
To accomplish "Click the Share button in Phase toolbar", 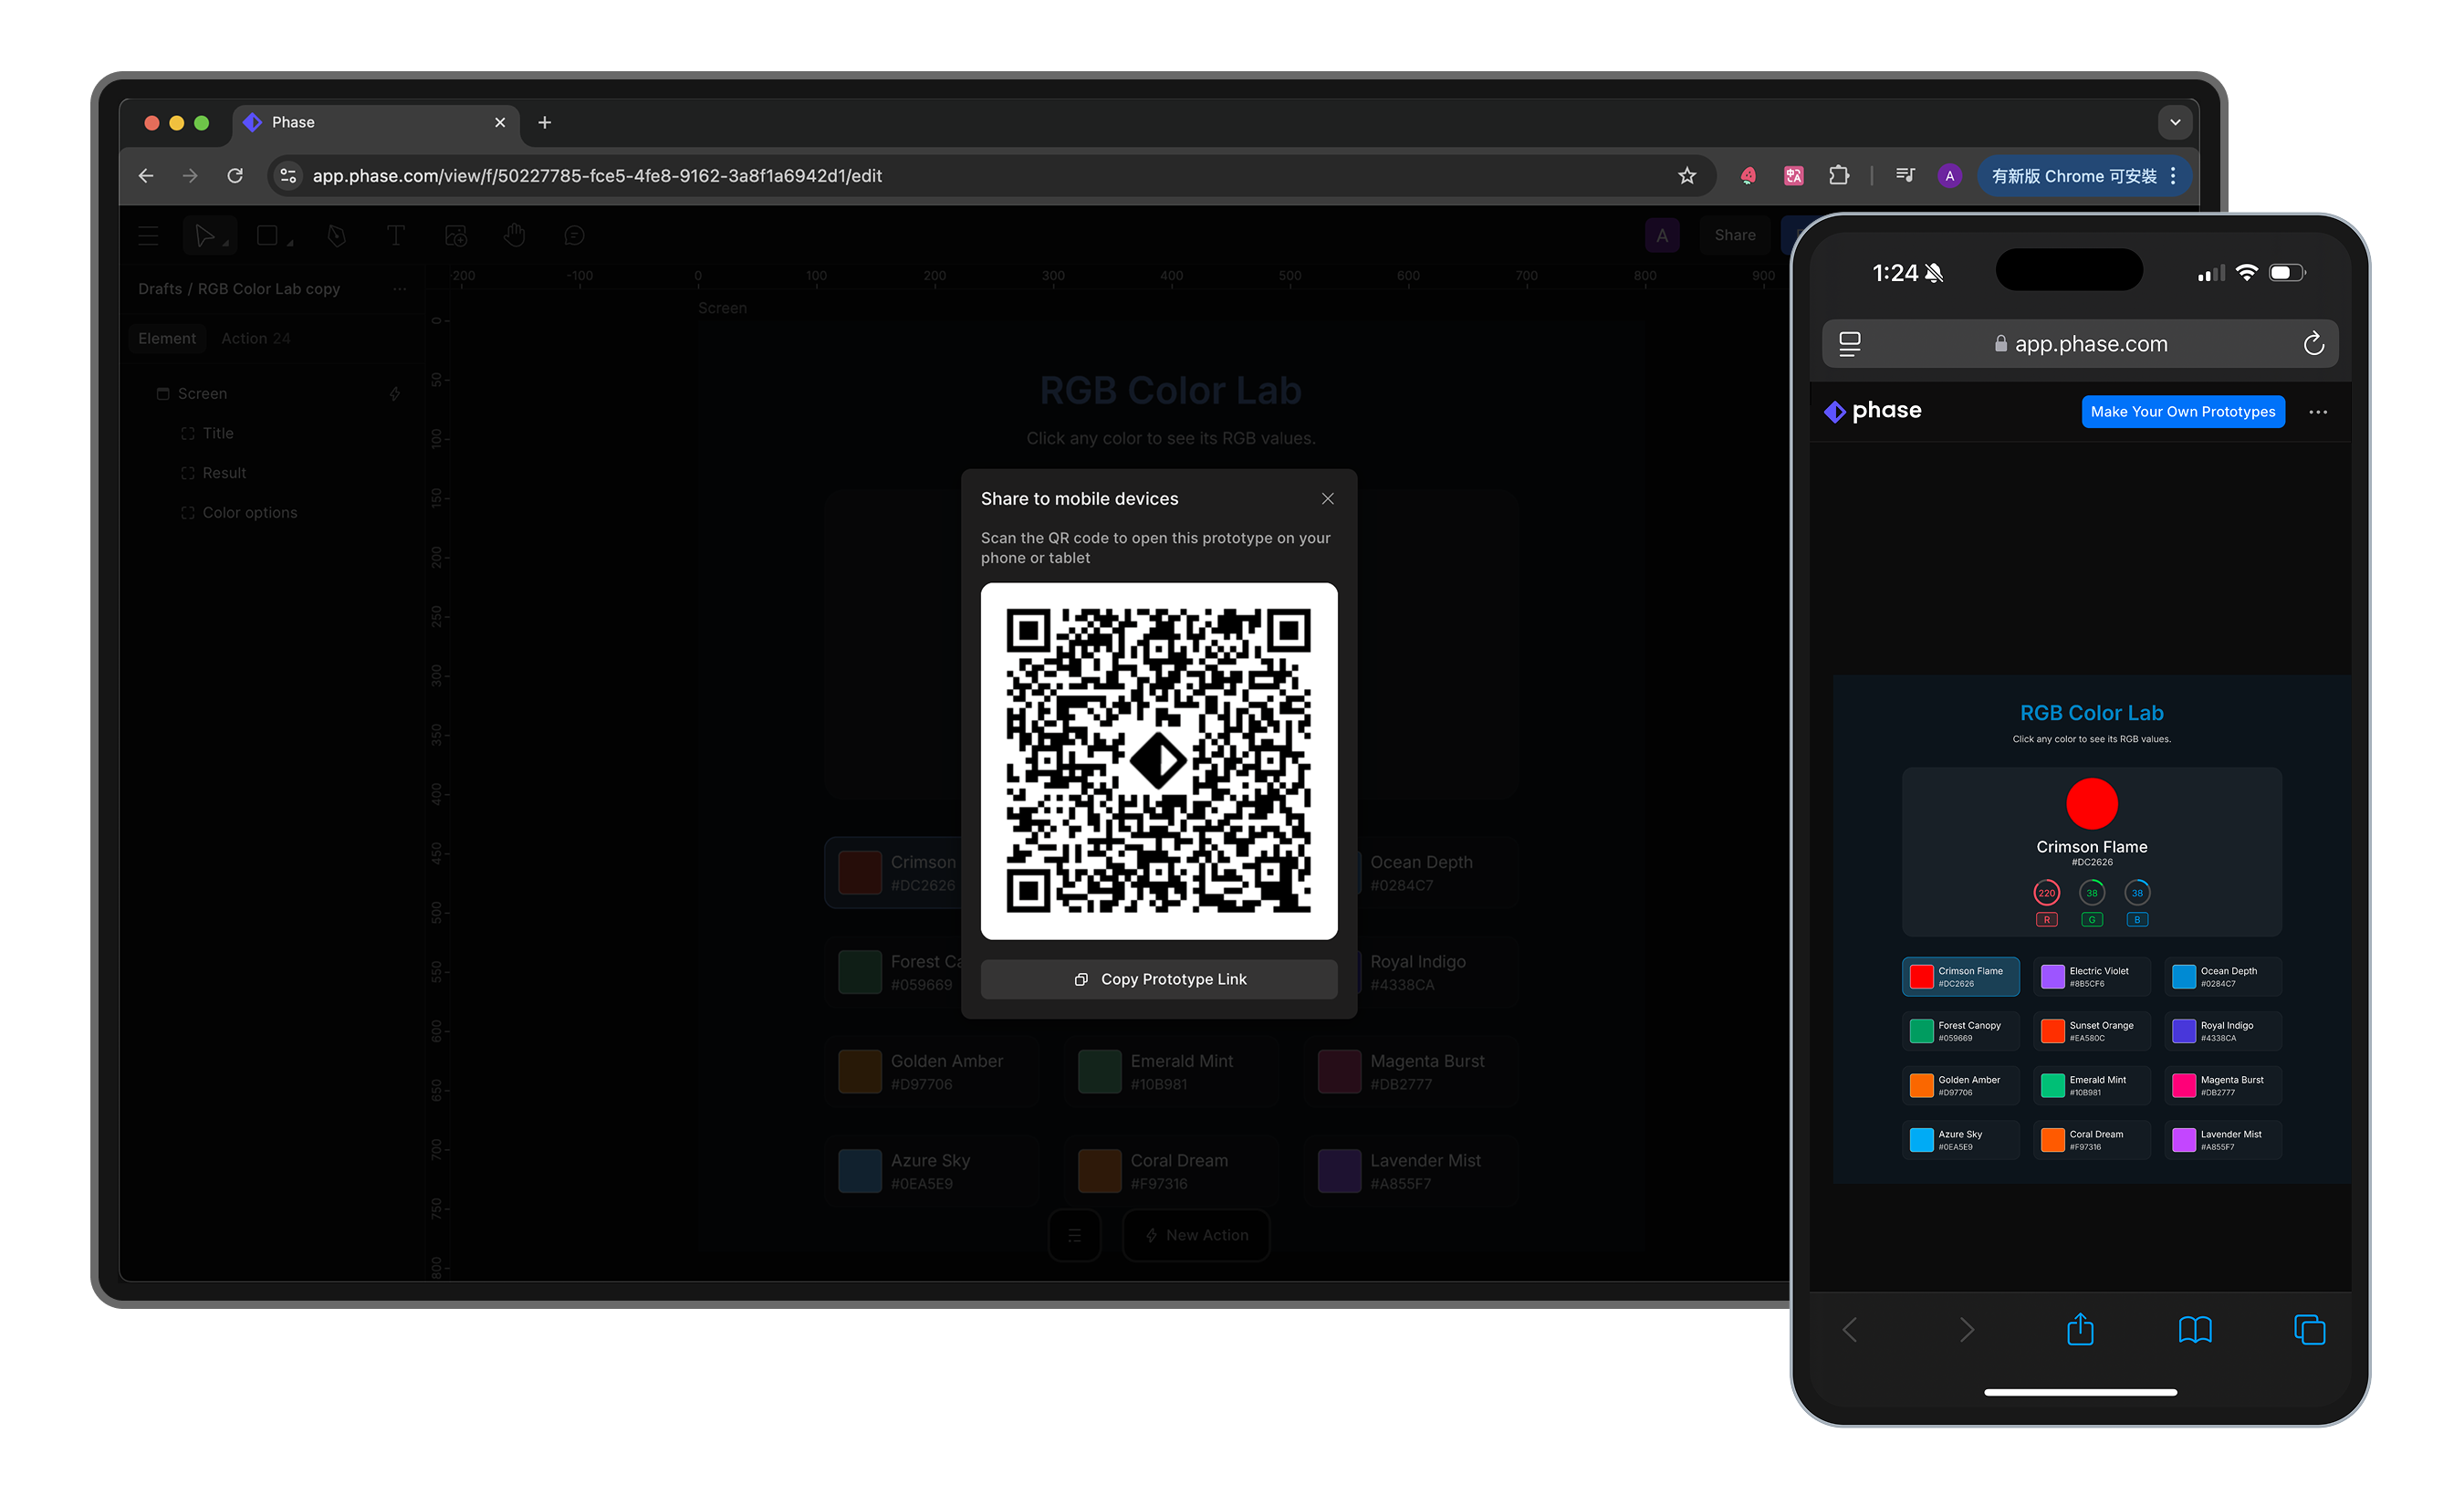I will 1735,236.
